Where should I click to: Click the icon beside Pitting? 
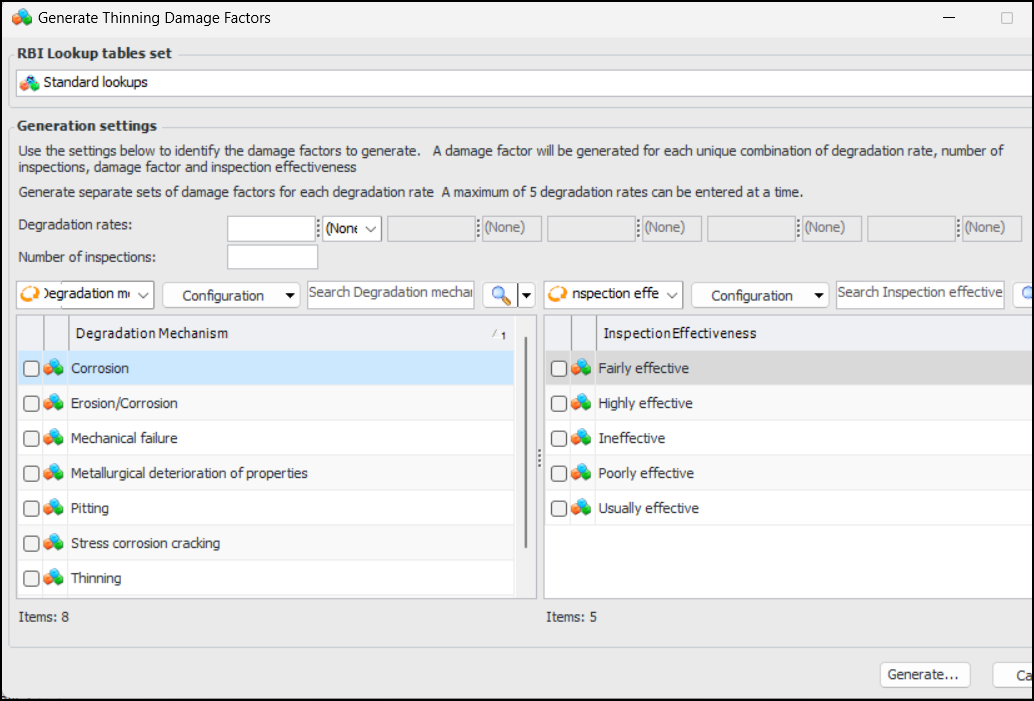[53, 508]
